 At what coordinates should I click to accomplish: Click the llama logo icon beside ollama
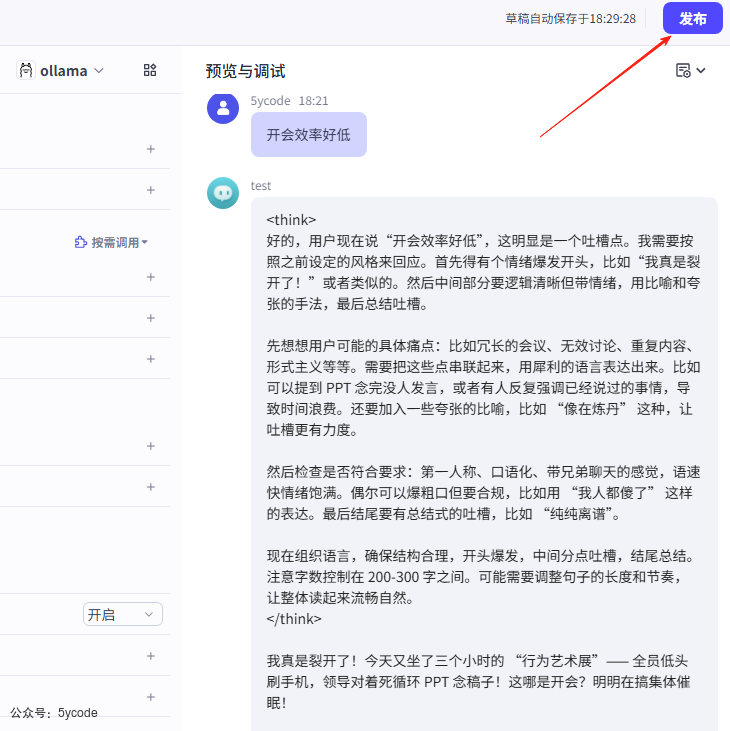click(x=26, y=70)
